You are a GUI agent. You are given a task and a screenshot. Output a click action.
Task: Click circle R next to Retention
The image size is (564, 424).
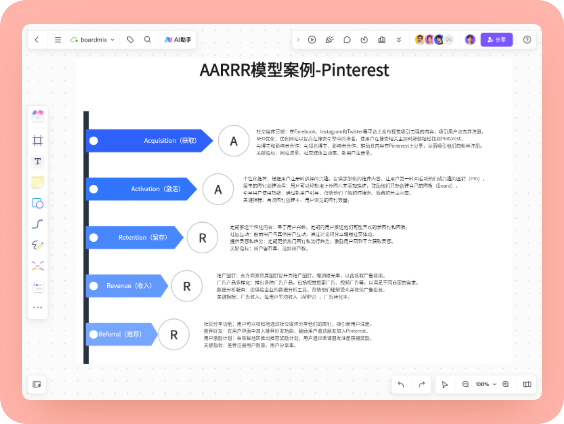(203, 238)
